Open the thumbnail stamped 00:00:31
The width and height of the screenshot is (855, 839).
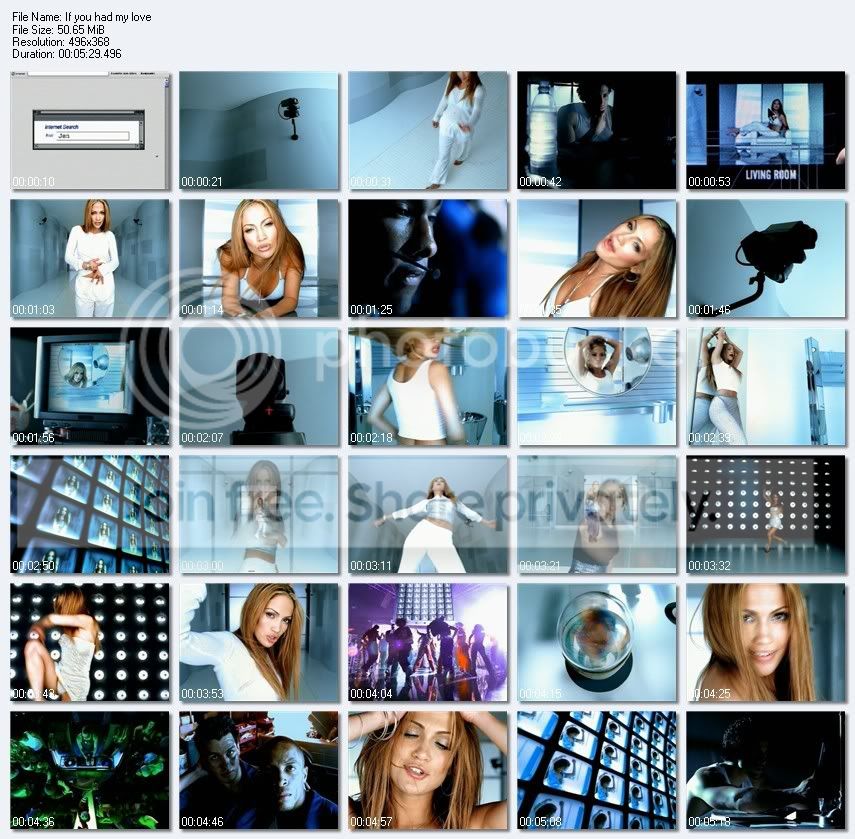tap(428, 131)
